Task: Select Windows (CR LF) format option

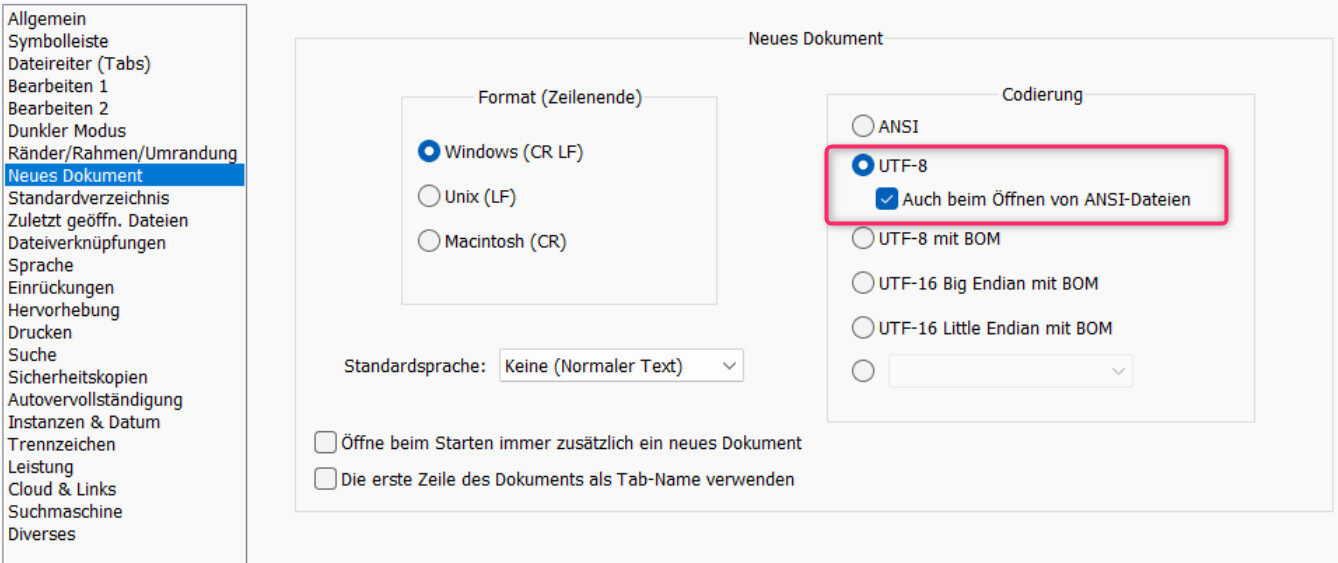Action: point(429,152)
